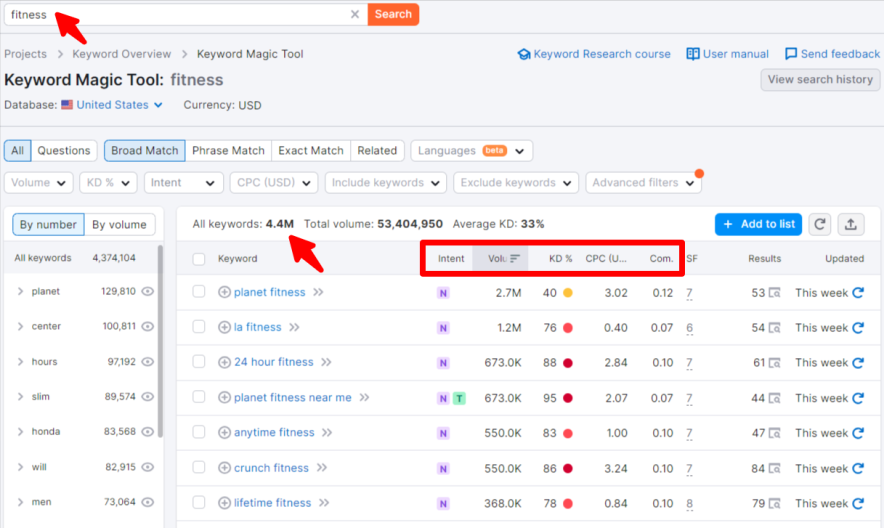Go to Keyword Overview breadcrumb

pos(121,54)
